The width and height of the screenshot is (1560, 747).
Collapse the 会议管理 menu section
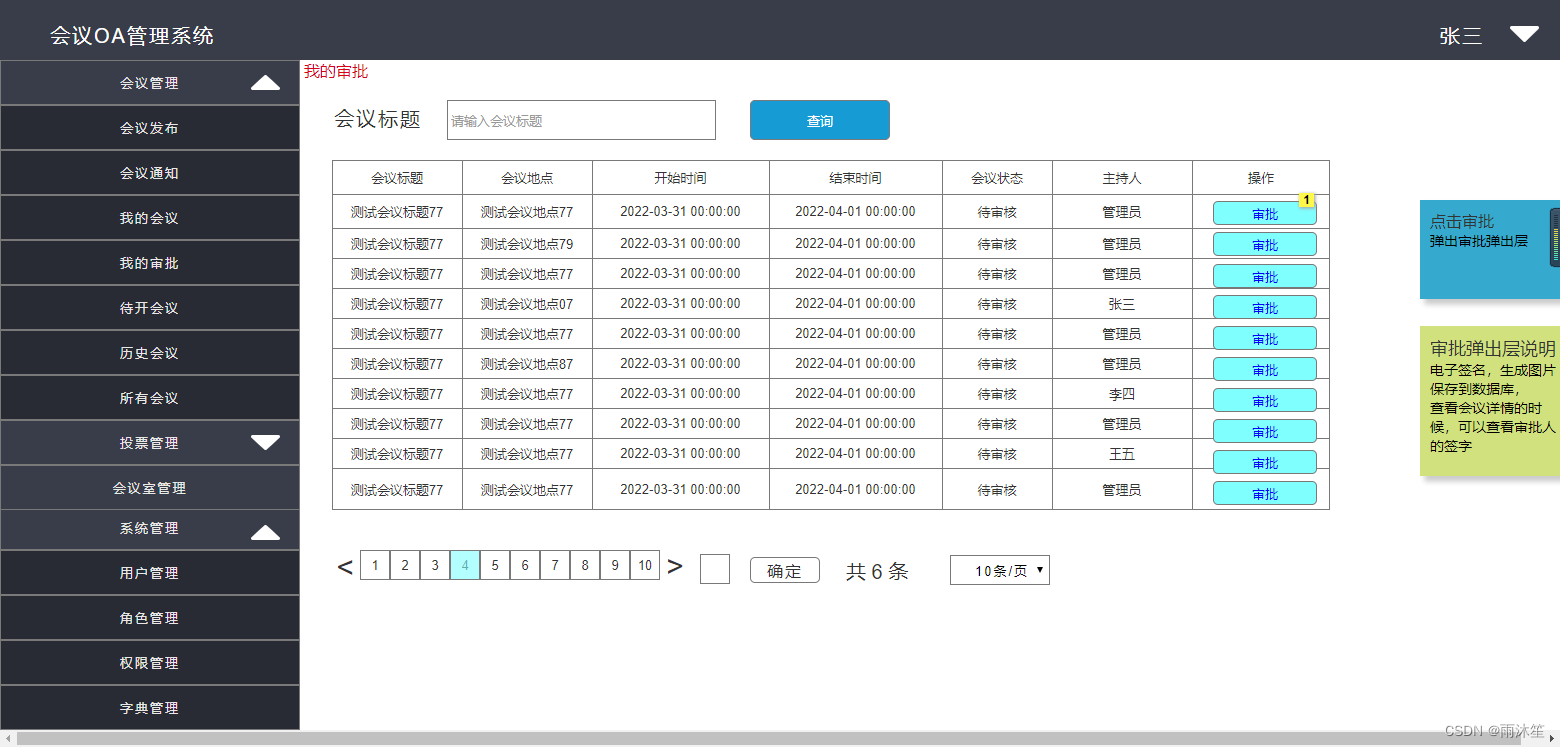tap(265, 83)
